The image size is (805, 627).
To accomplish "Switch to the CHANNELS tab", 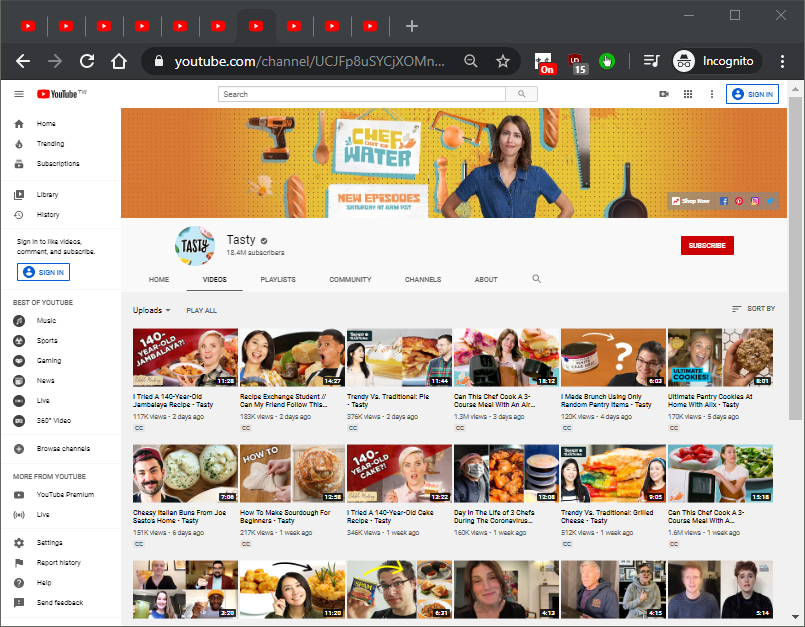I will pos(423,279).
